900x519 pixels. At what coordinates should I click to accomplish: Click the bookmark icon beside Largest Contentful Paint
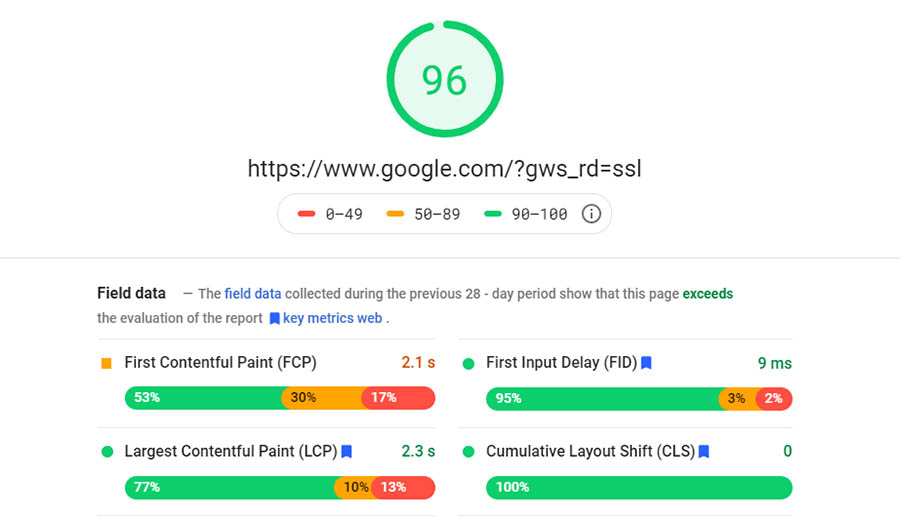click(x=347, y=452)
